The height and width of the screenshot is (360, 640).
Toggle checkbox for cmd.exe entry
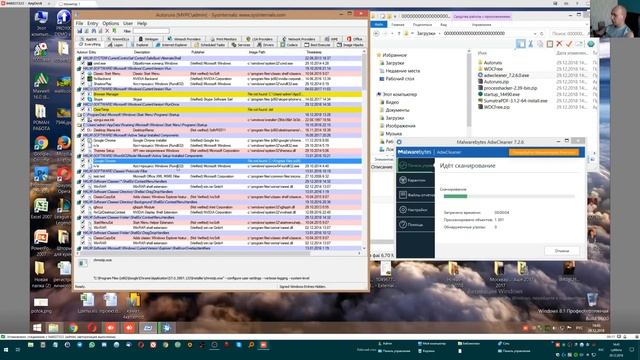[x=83, y=63]
